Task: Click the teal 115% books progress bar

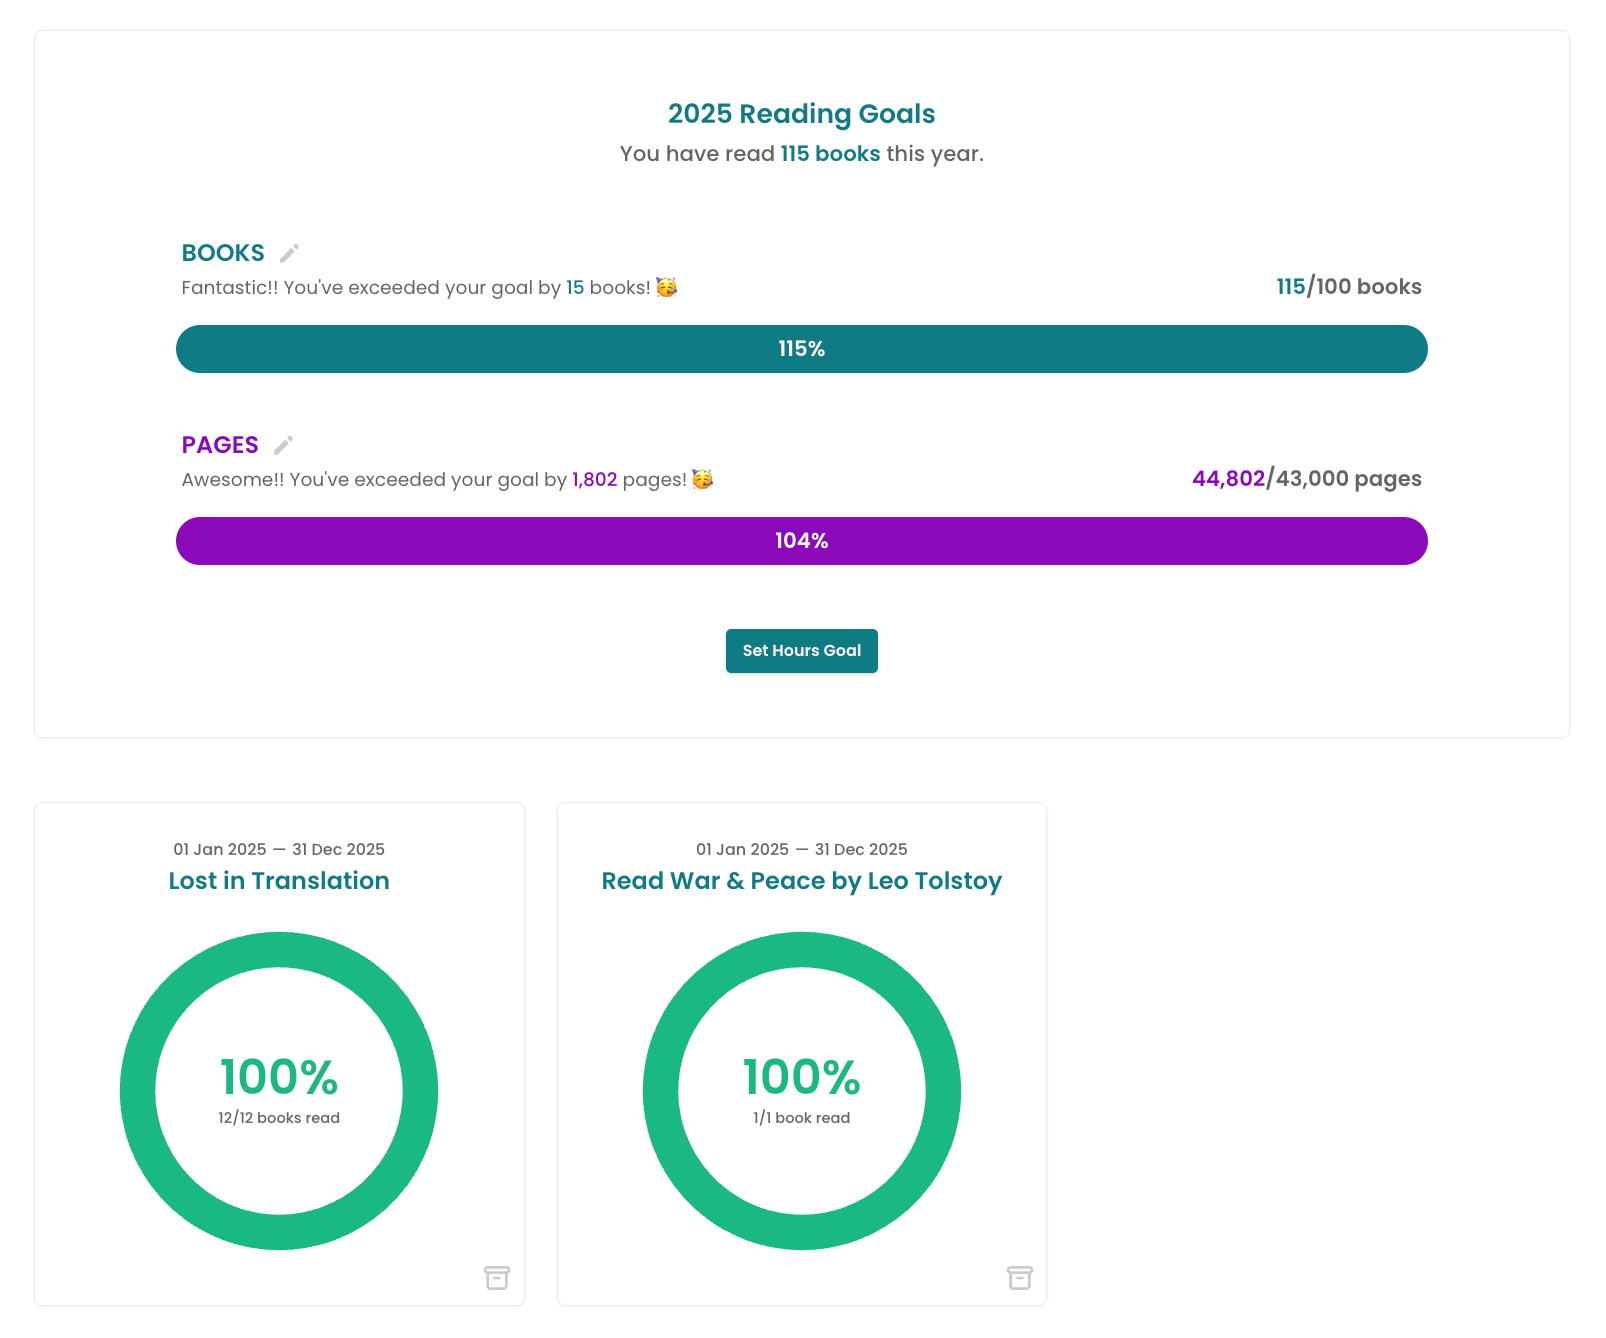Action: 802,349
